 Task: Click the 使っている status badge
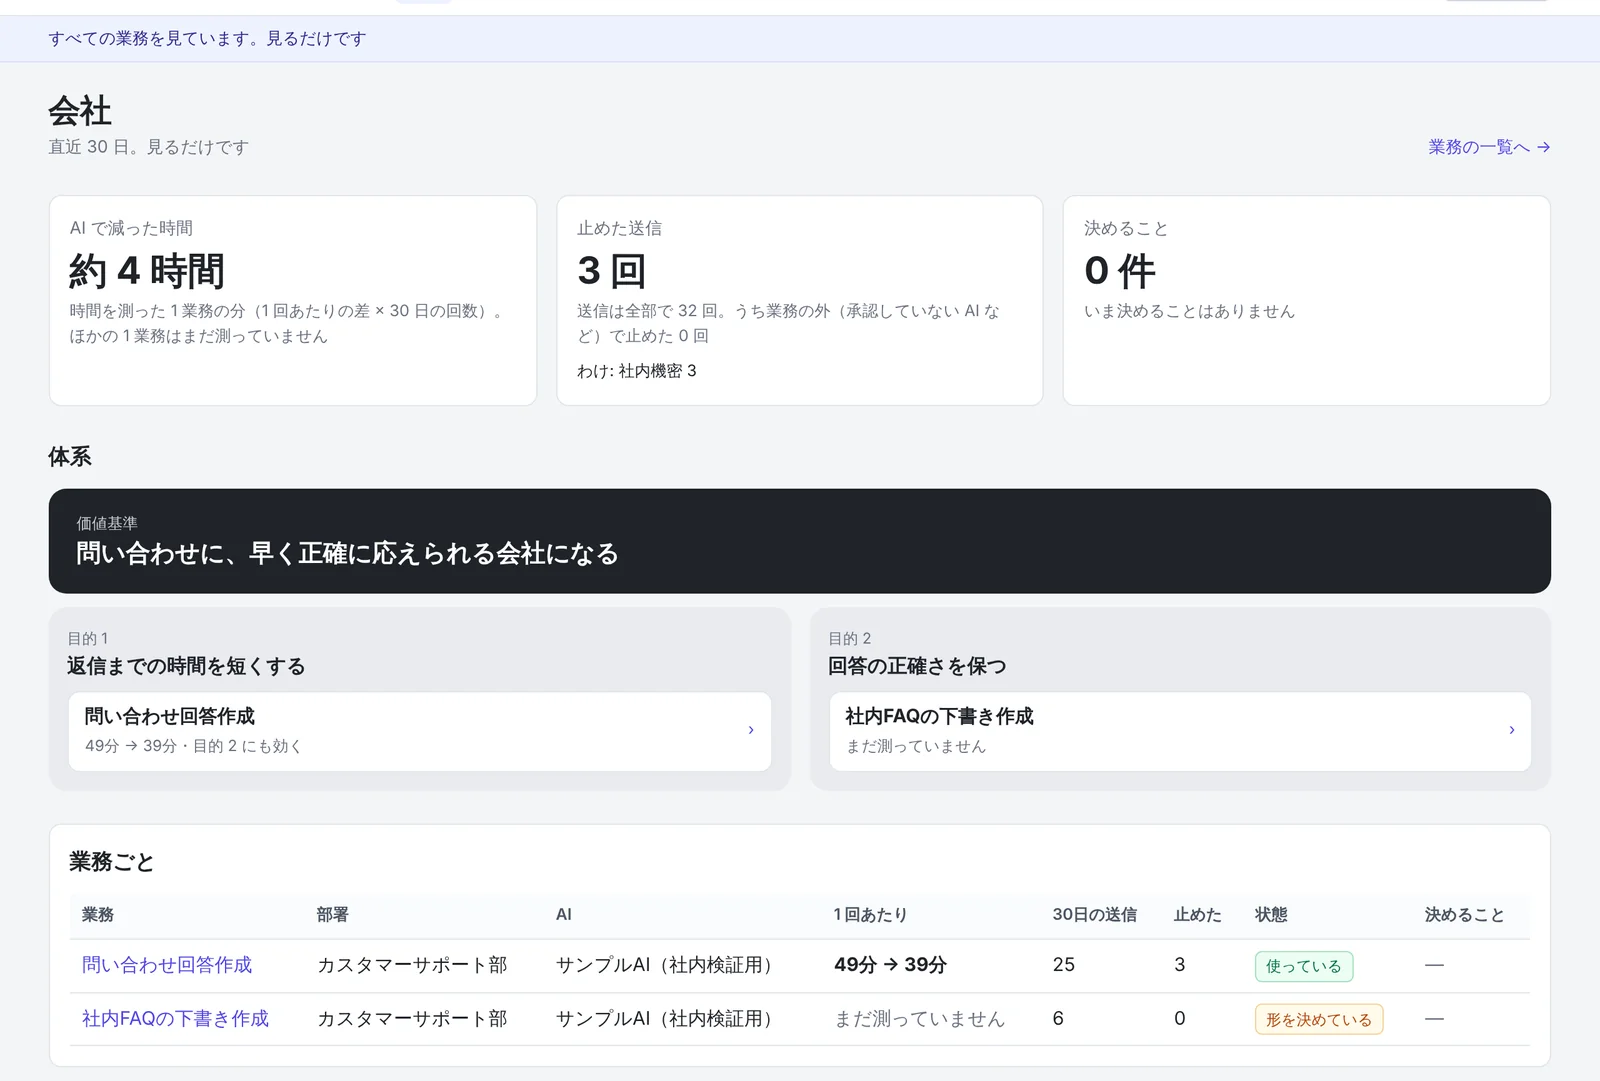(x=1304, y=966)
